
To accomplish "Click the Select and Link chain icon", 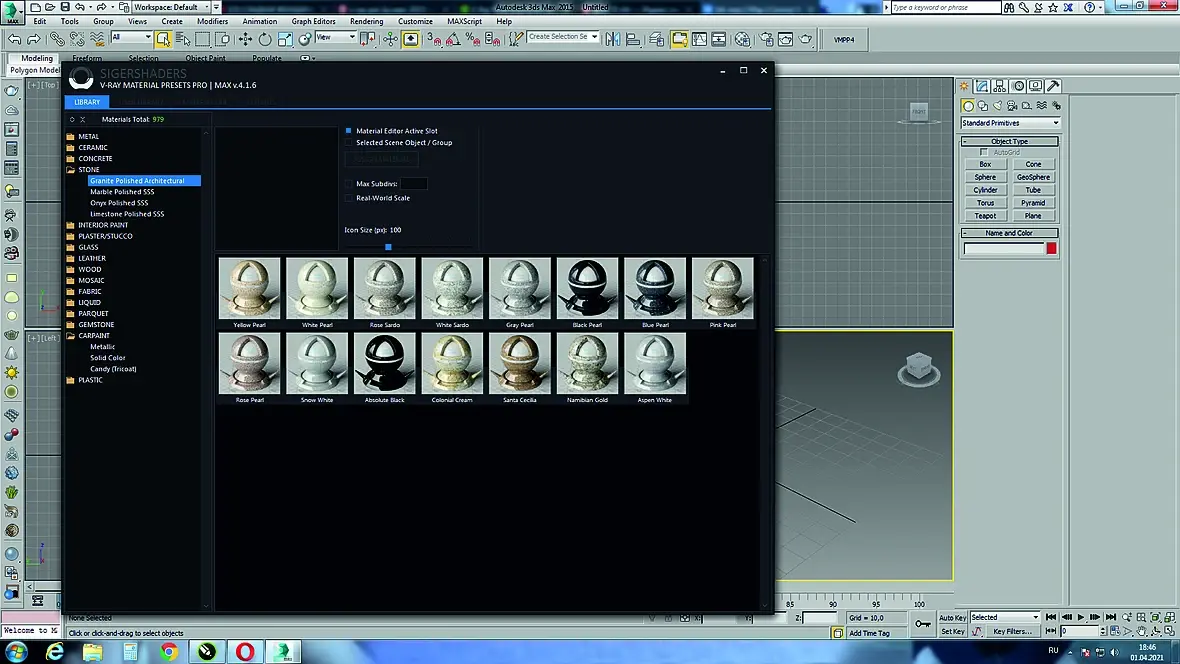I will (x=56, y=39).
